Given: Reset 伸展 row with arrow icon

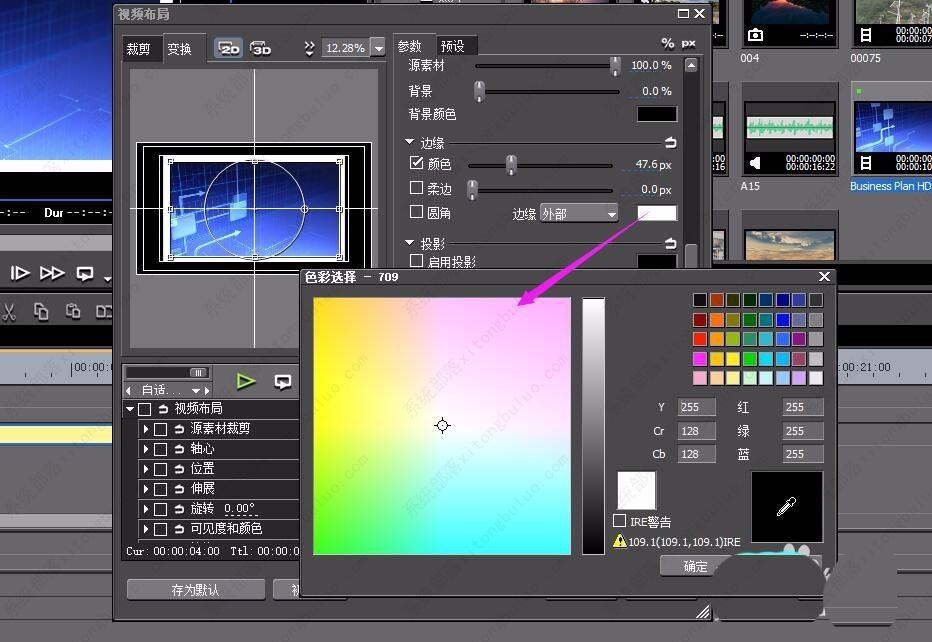Looking at the screenshot, I should tap(179, 489).
